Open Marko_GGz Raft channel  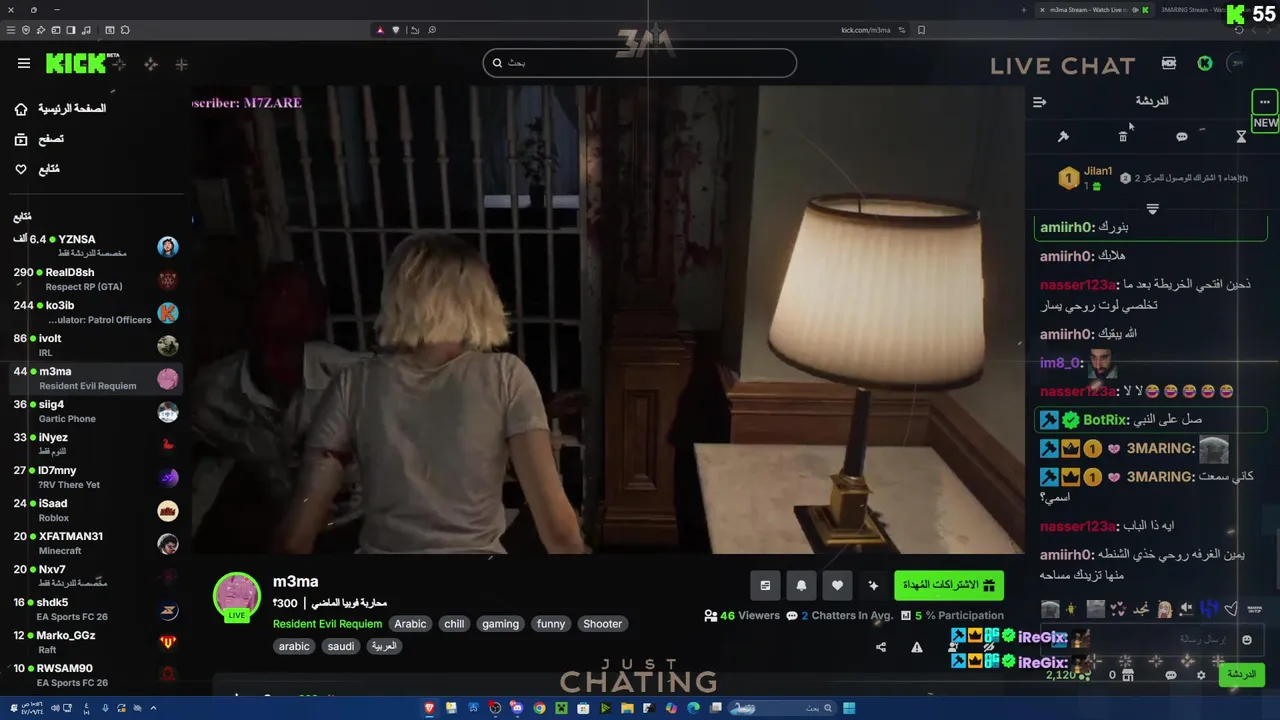[95, 641]
